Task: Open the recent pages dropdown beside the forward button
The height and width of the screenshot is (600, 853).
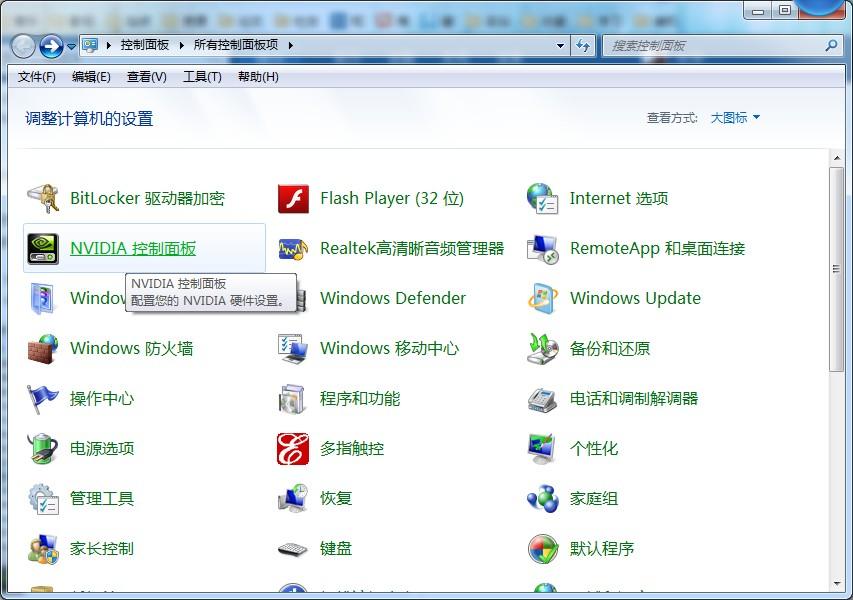Action: pyautogui.click(x=71, y=47)
